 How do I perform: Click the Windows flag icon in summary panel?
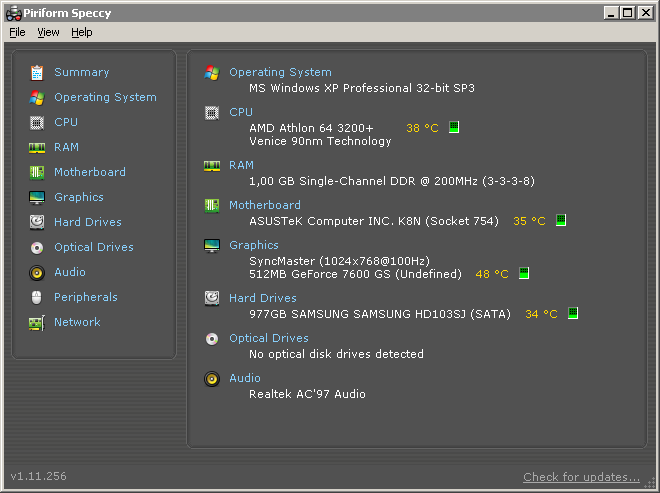click(212, 73)
